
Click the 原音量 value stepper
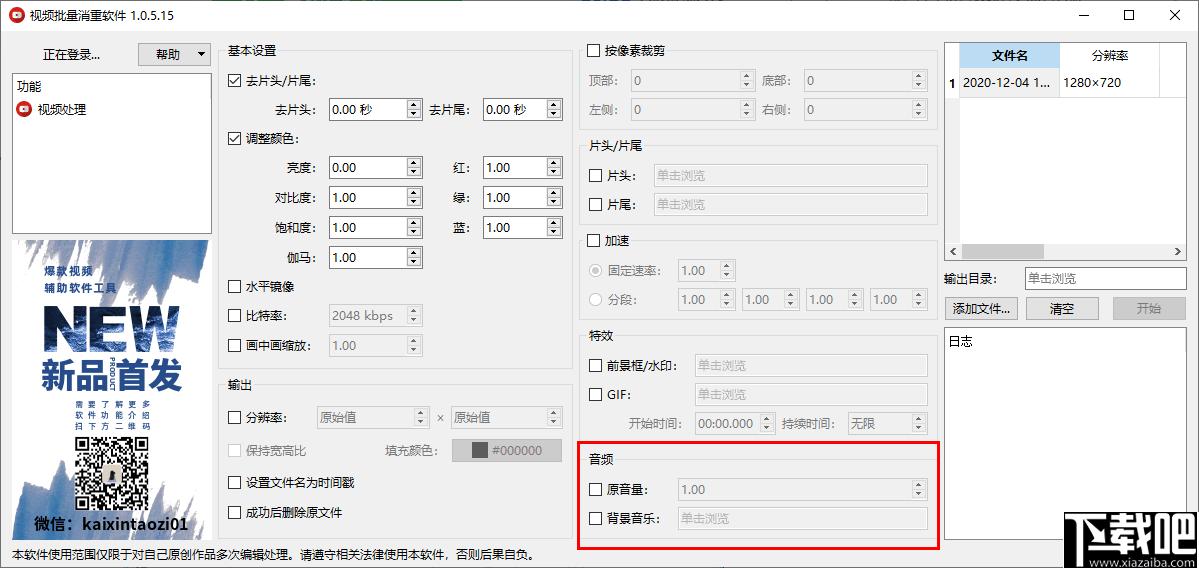pyautogui.click(x=918, y=489)
